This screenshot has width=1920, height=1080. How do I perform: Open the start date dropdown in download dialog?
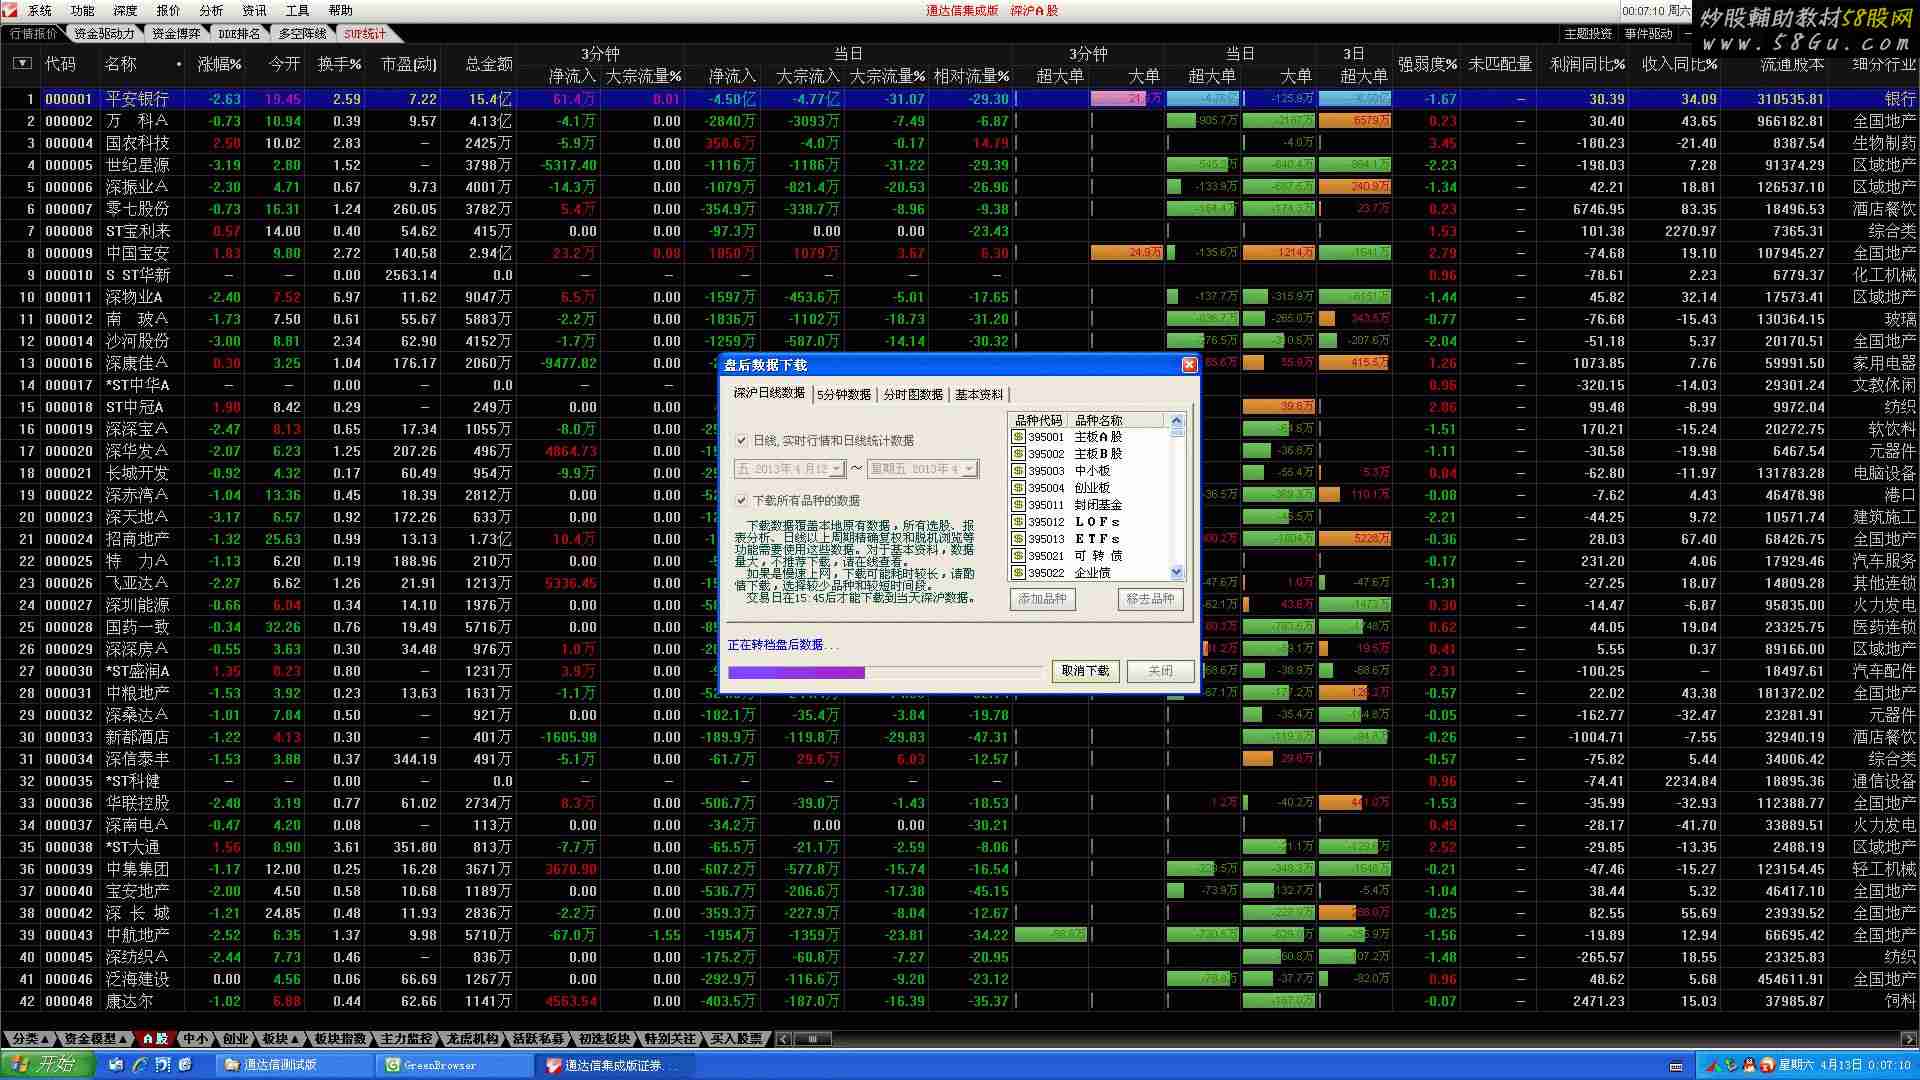(x=836, y=469)
